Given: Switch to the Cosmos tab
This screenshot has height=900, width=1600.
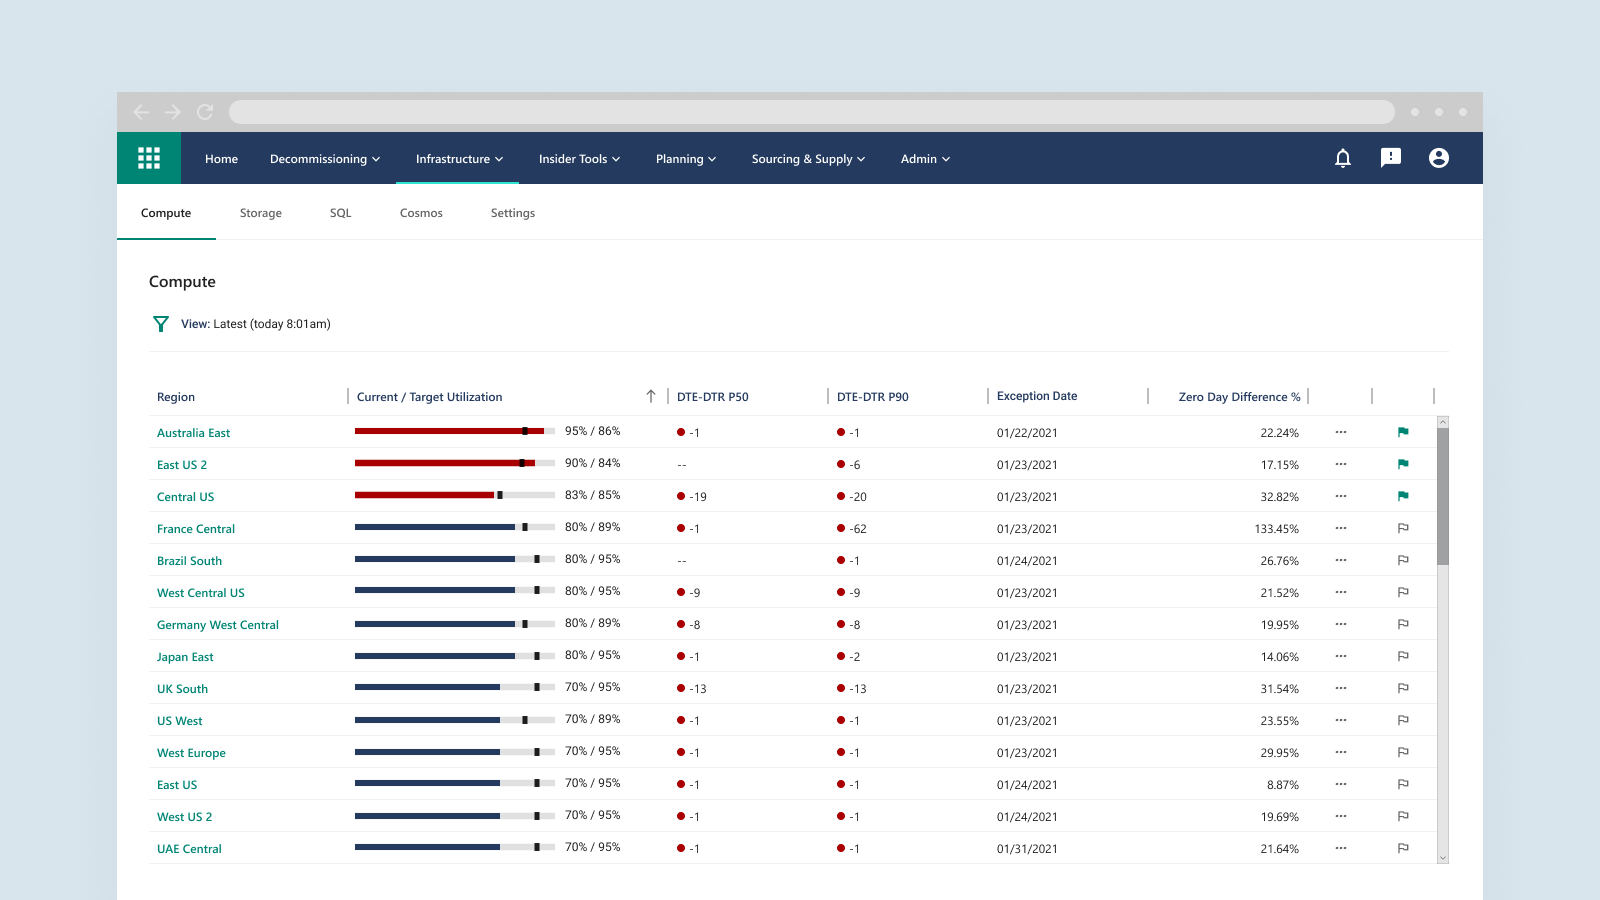Looking at the screenshot, I should (x=421, y=213).
